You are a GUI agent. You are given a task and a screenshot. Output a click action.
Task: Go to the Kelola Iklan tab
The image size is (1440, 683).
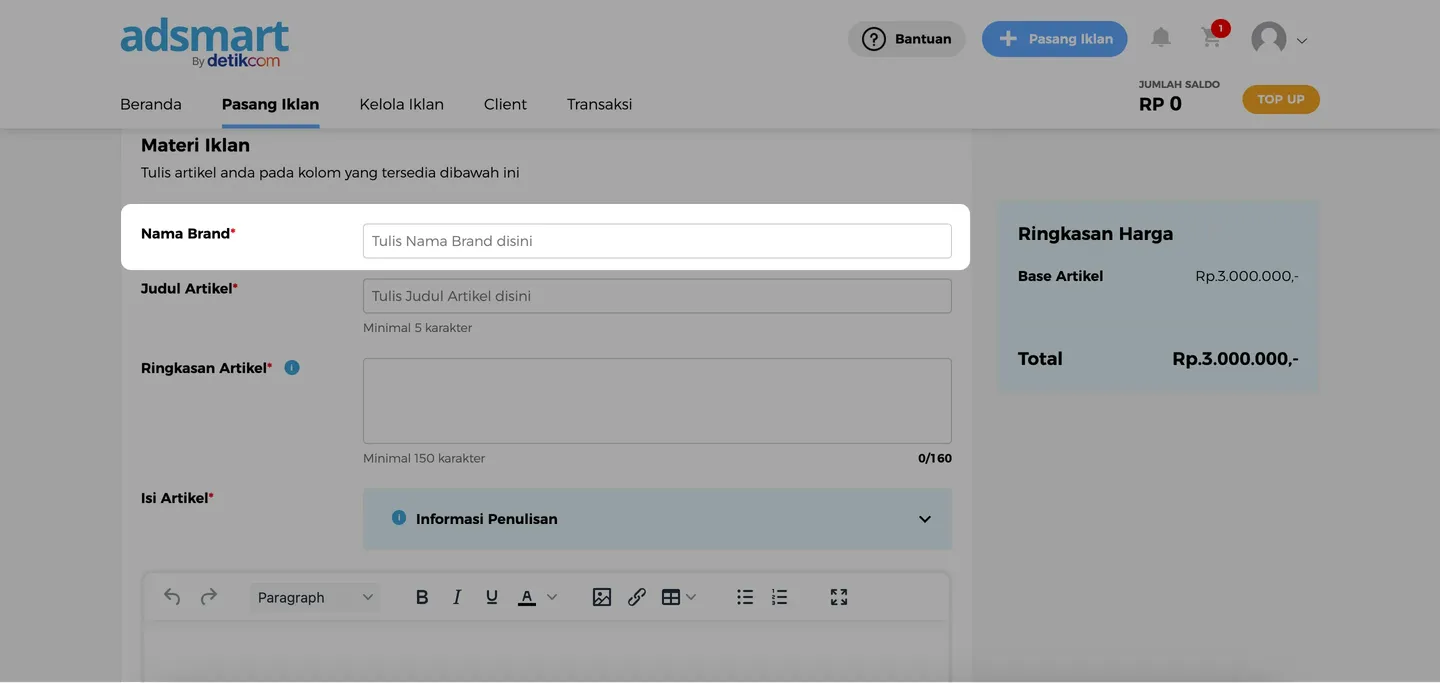[401, 104]
